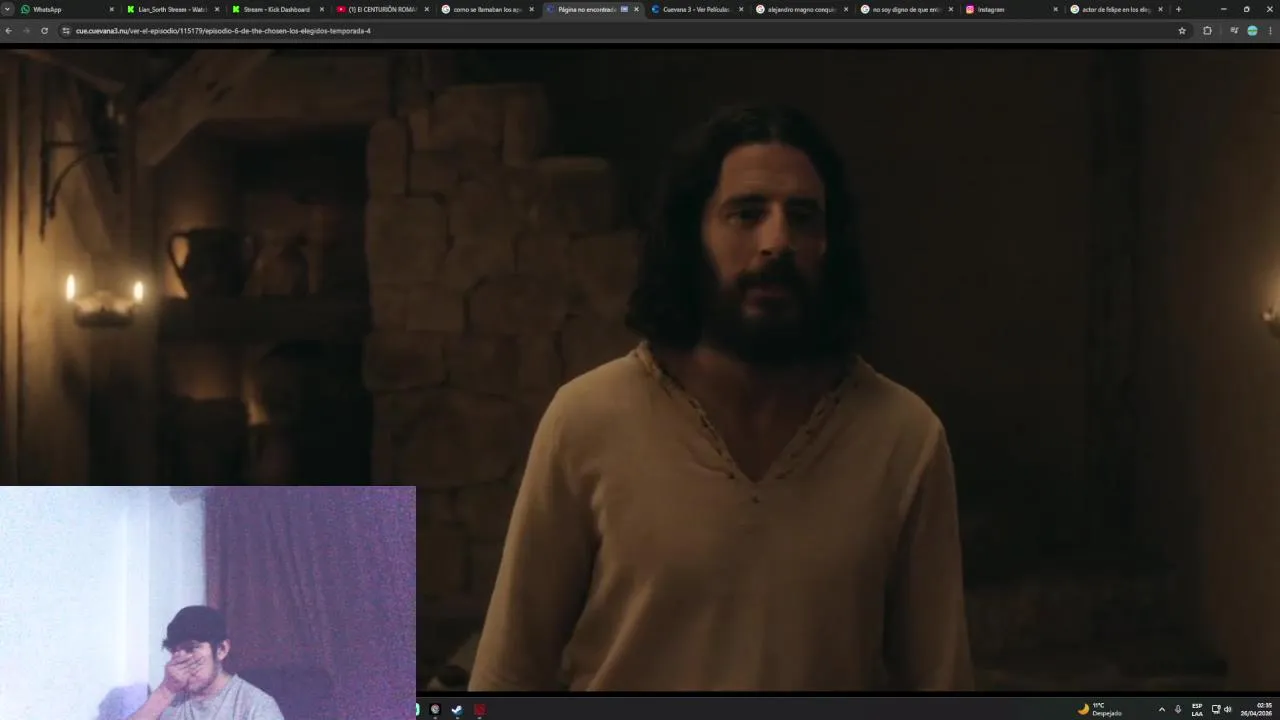Close the alejandro magno tab
This screenshot has height=720, width=1280.
[x=846, y=9]
